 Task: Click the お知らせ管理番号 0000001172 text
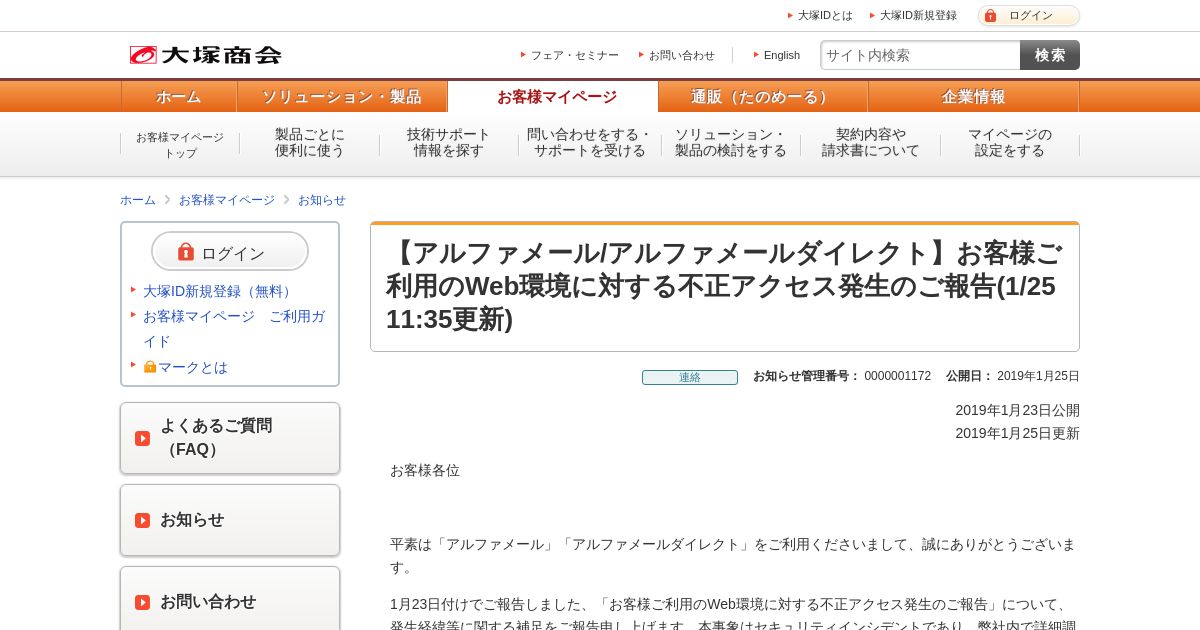(x=842, y=376)
